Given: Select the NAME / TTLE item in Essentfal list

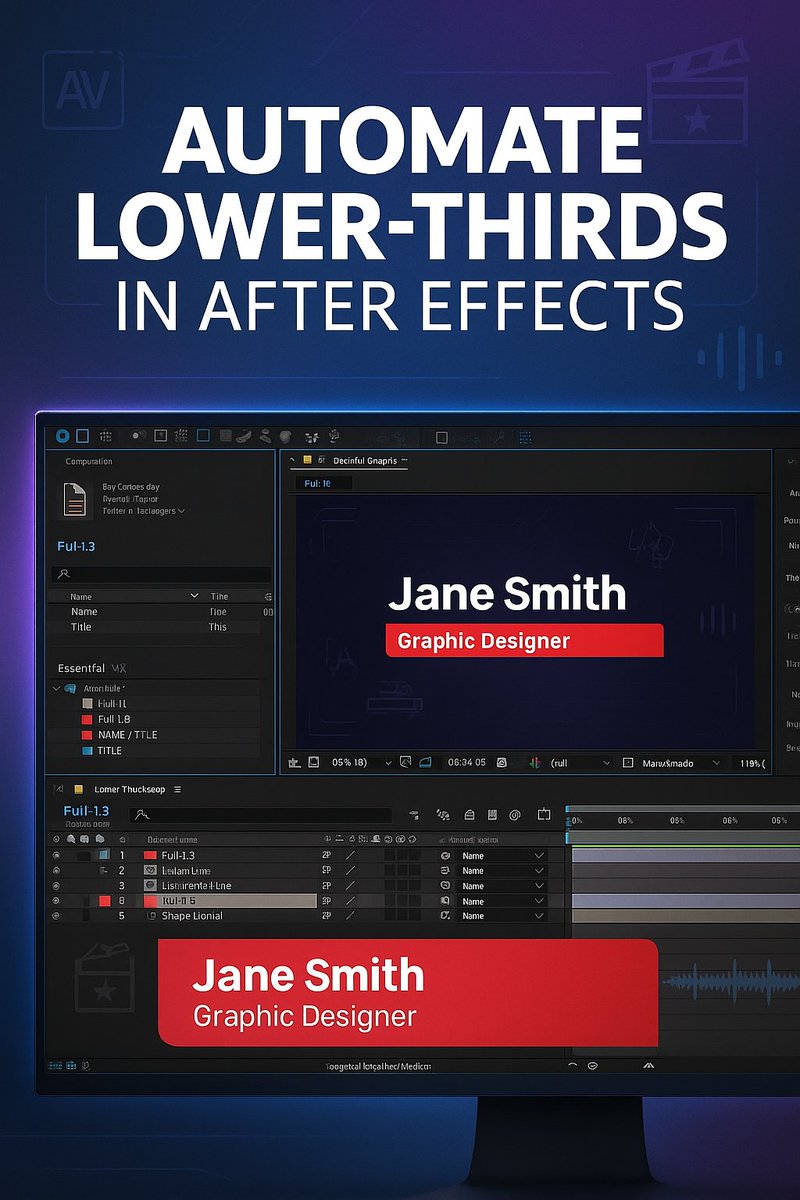Looking at the screenshot, I should tap(127, 735).
